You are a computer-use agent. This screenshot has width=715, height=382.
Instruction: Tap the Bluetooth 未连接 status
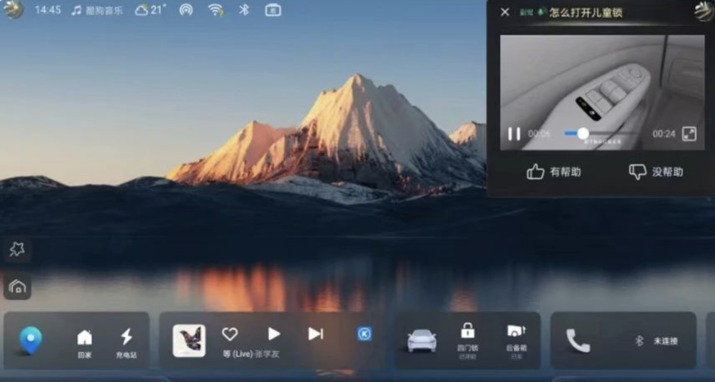point(657,341)
